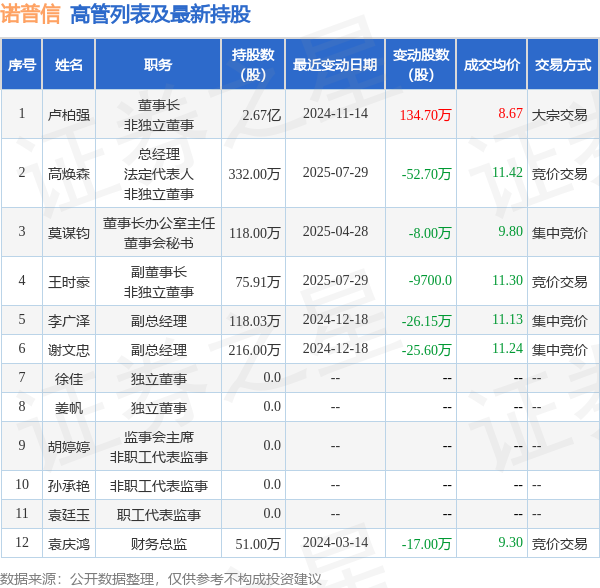Click the 副董事长 position text
Viewport: 600px width, 588px height.
159,272
